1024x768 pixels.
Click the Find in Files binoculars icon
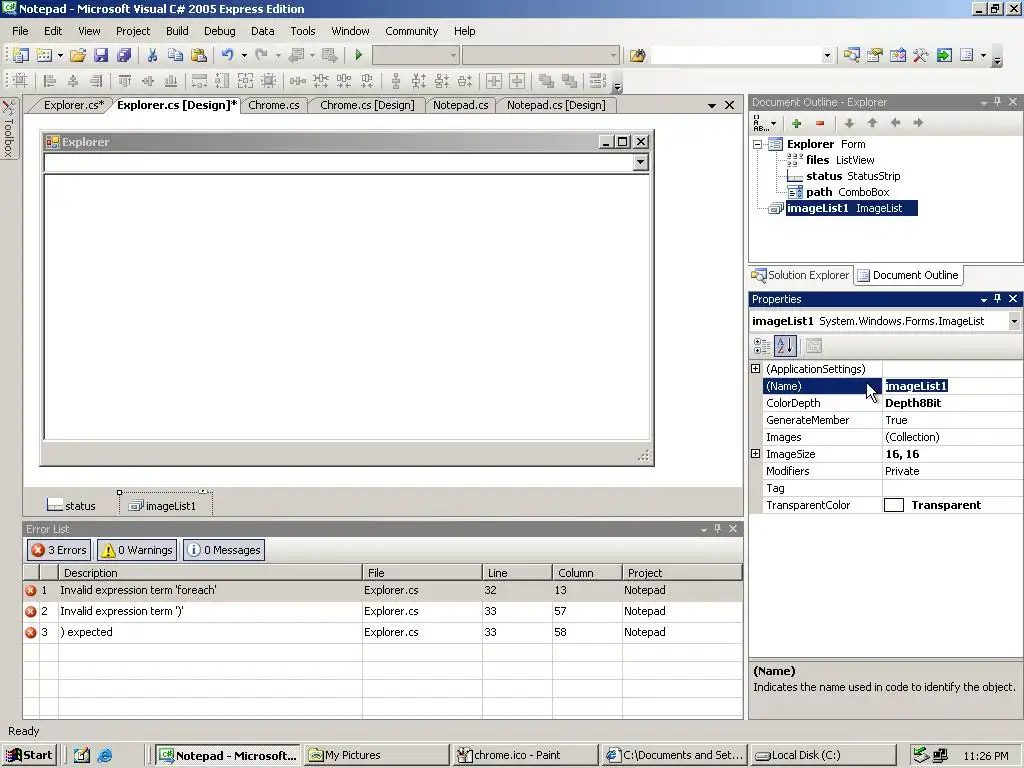[637, 56]
